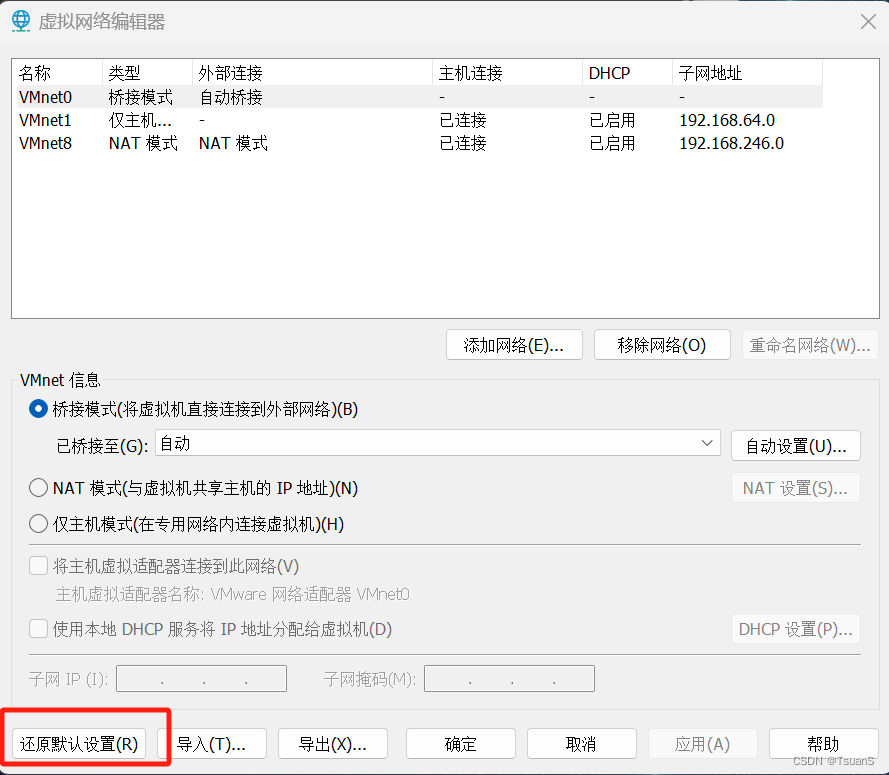
Task: Click 已启用 DHCP cell of VMnet8
Action: [x=612, y=143]
